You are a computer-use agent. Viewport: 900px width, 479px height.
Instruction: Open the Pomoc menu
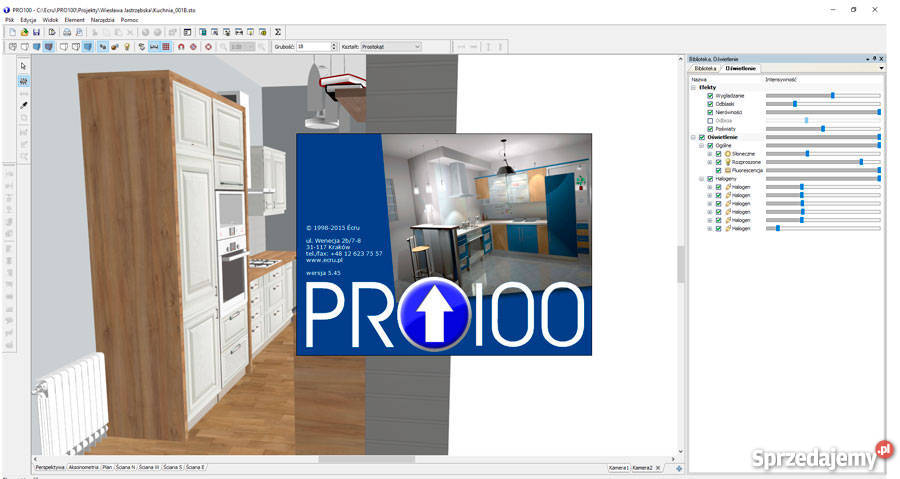129,20
